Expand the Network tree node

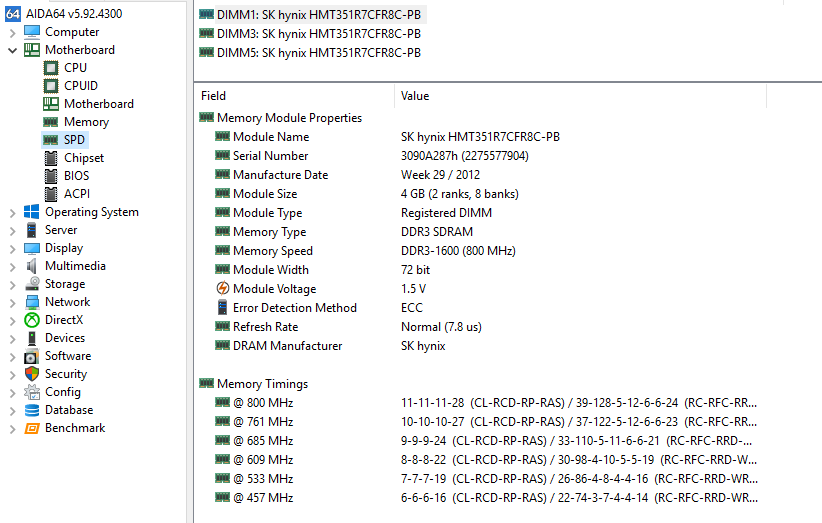tap(13, 302)
